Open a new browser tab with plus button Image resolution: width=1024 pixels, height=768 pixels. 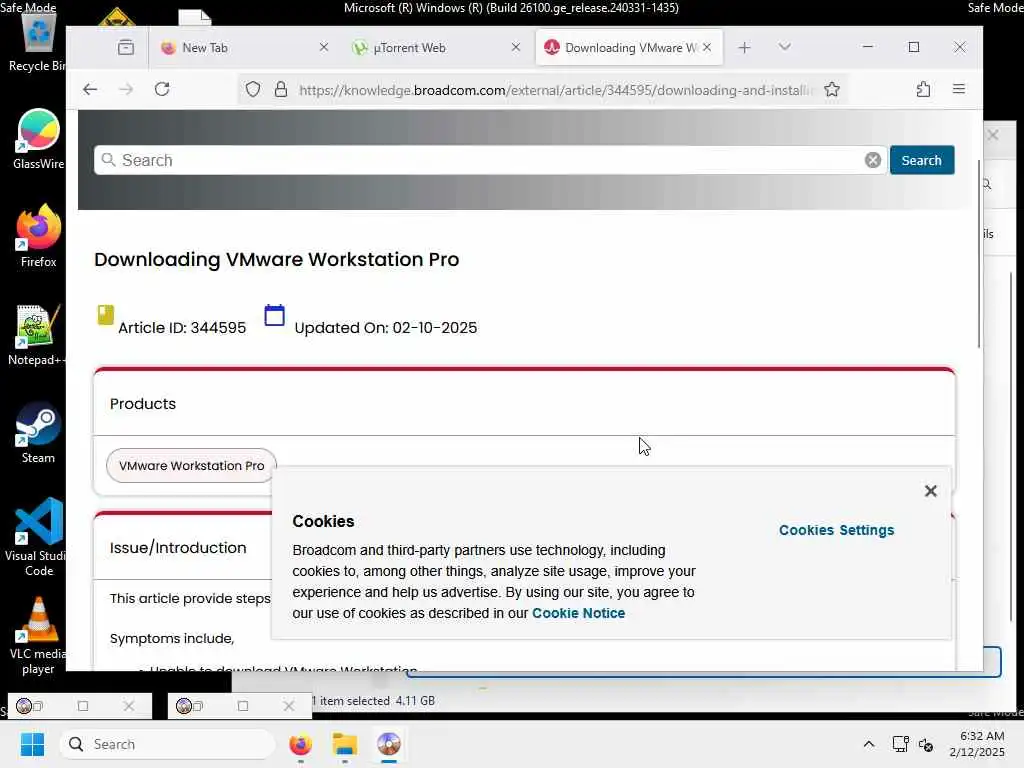[x=744, y=47]
